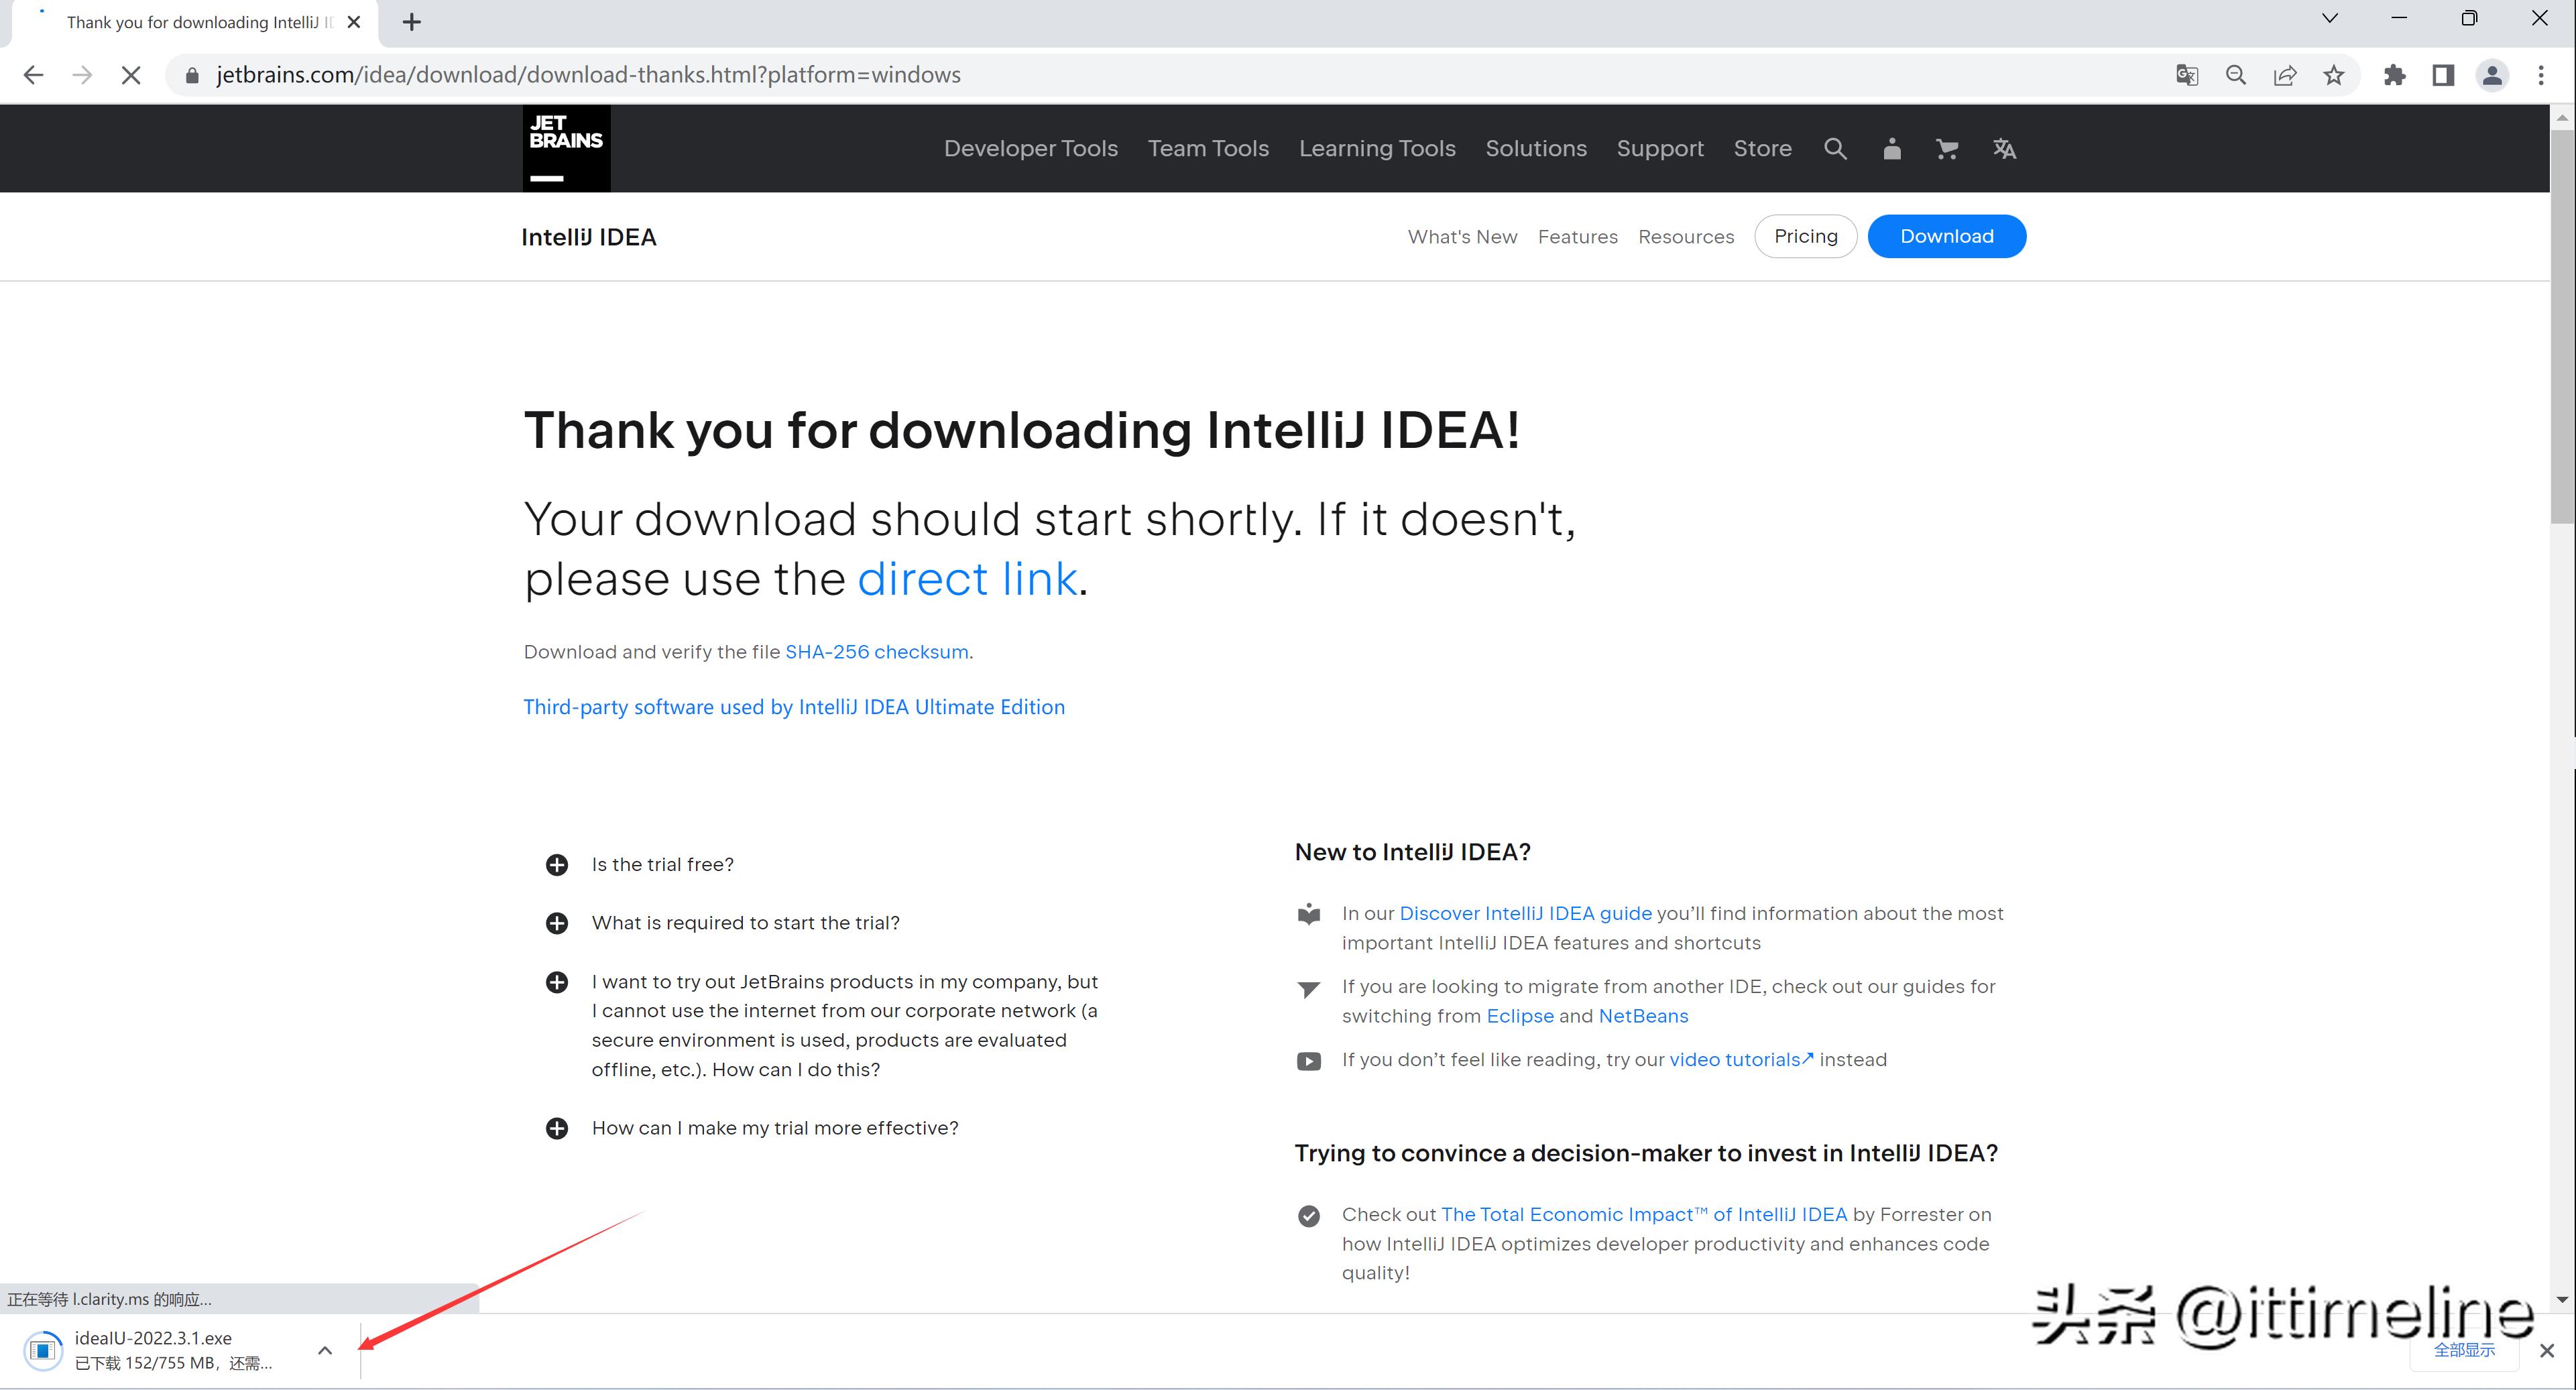Bookmark this page with the star
This screenshot has width=2576, height=1390.
(x=2334, y=75)
